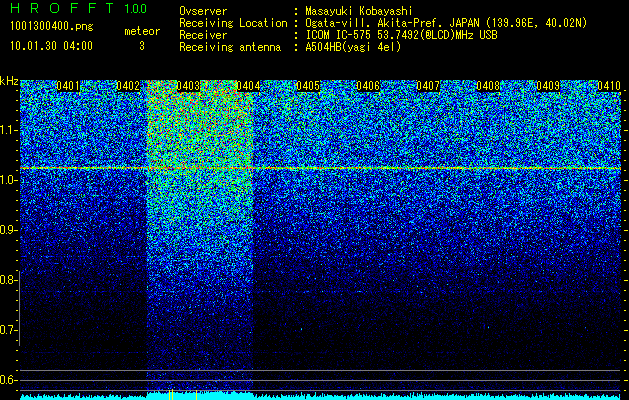Click the 0406 time marker
This screenshot has height=400, width=629.
368,86
